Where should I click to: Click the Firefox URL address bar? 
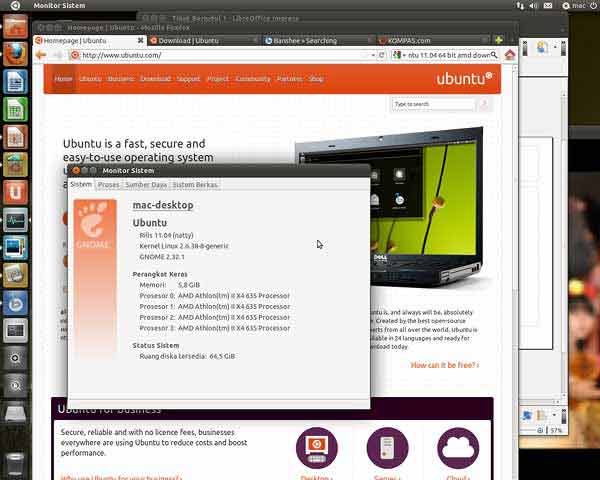pos(222,55)
